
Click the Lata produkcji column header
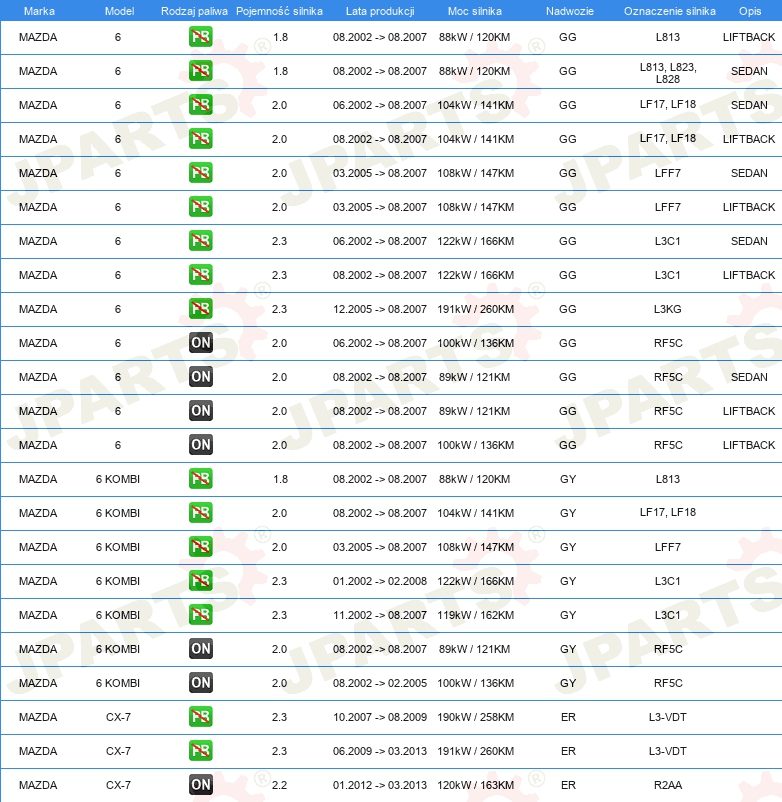(x=380, y=11)
